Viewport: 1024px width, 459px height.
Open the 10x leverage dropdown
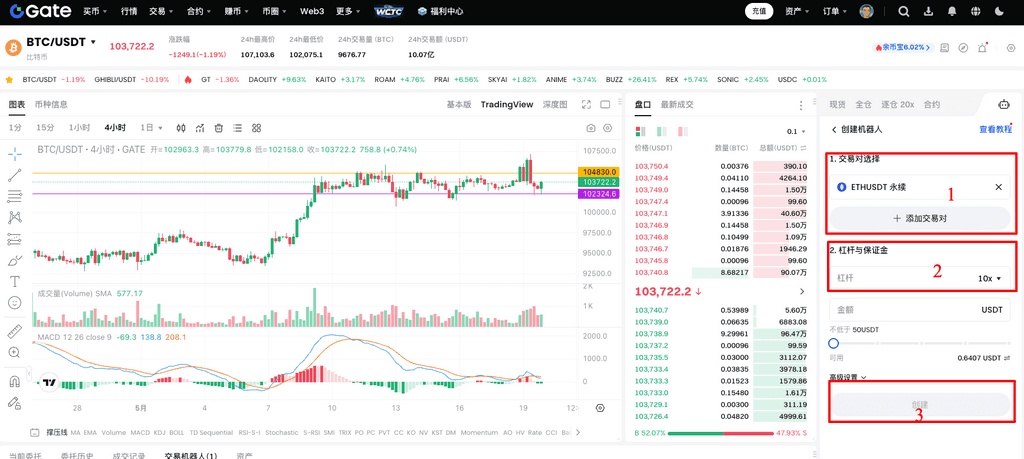pyautogui.click(x=989, y=278)
